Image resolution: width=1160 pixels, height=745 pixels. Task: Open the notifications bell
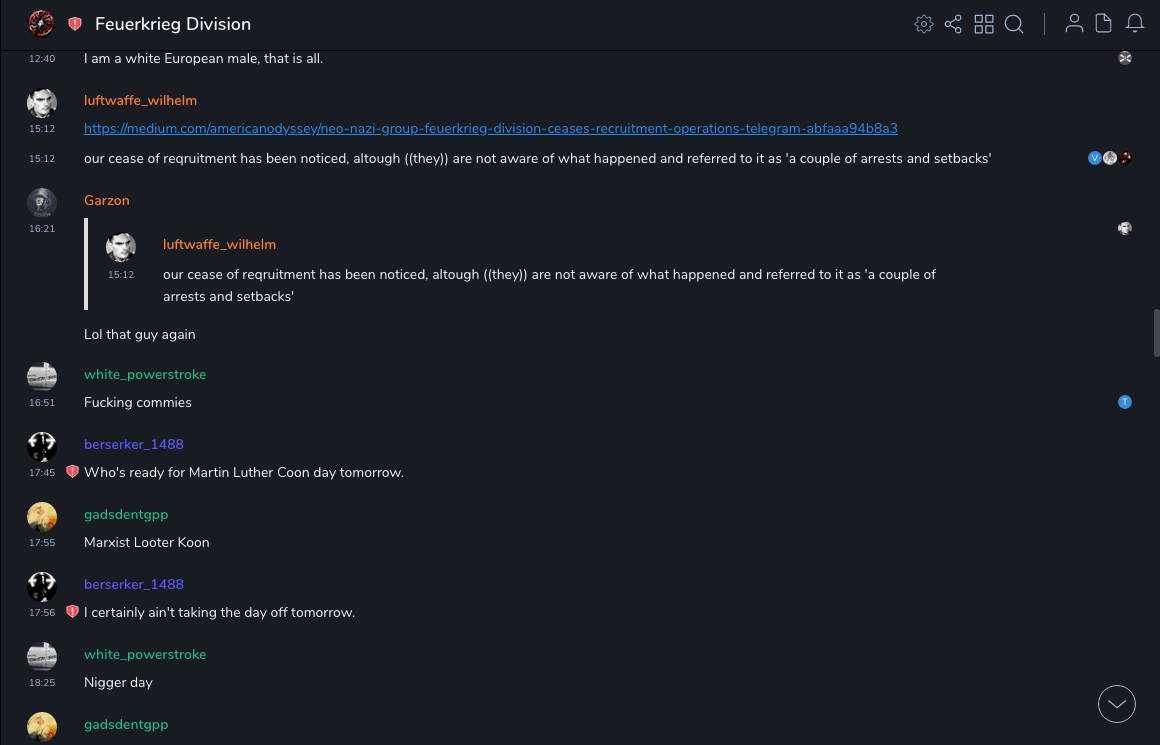tap(1135, 24)
